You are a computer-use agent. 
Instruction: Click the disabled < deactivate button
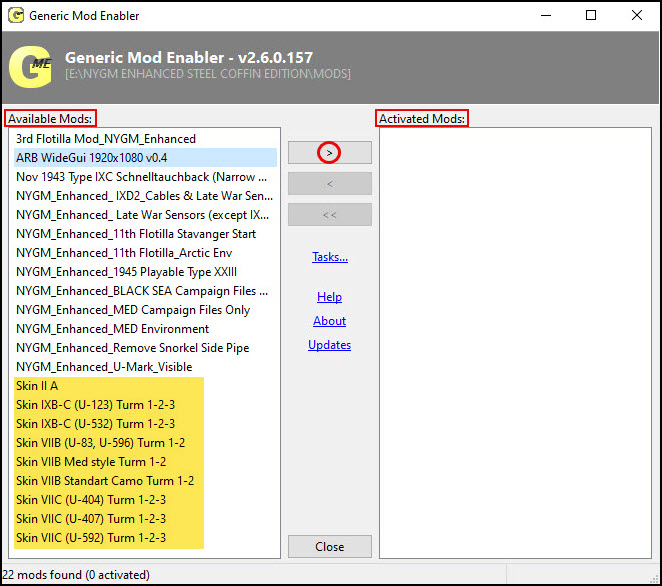coord(330,184)
